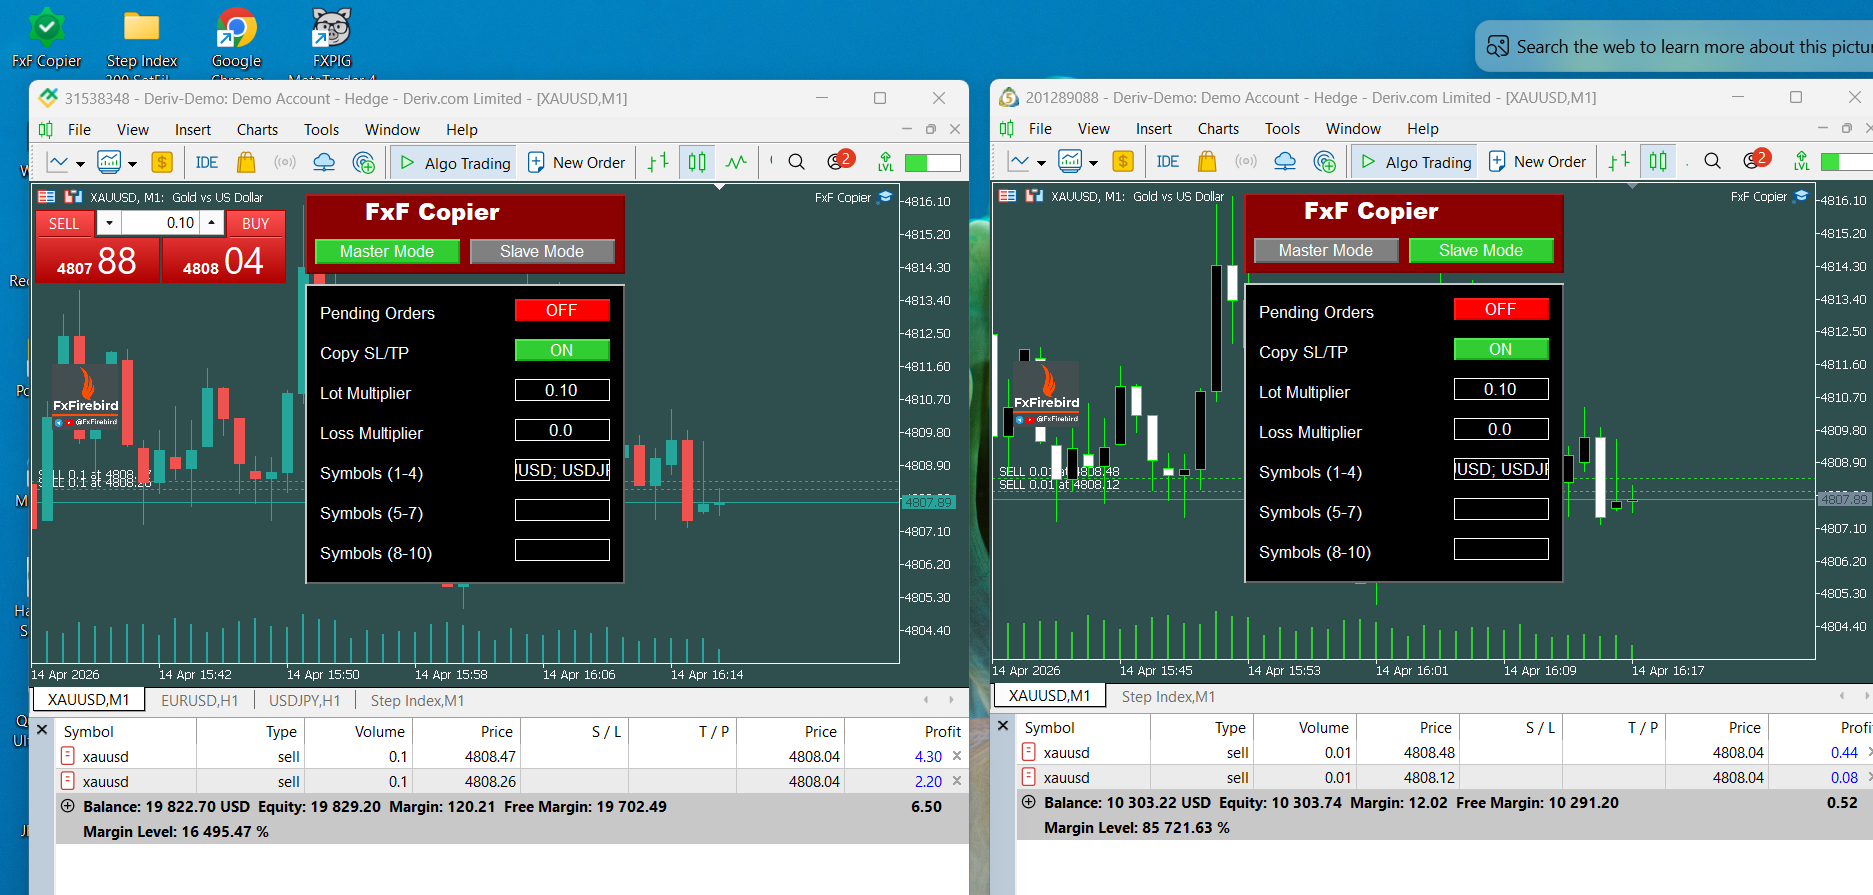1873x895 pixels.
Task: Expand indicators dropdown arrow in right terminal
Action: 1093,163
